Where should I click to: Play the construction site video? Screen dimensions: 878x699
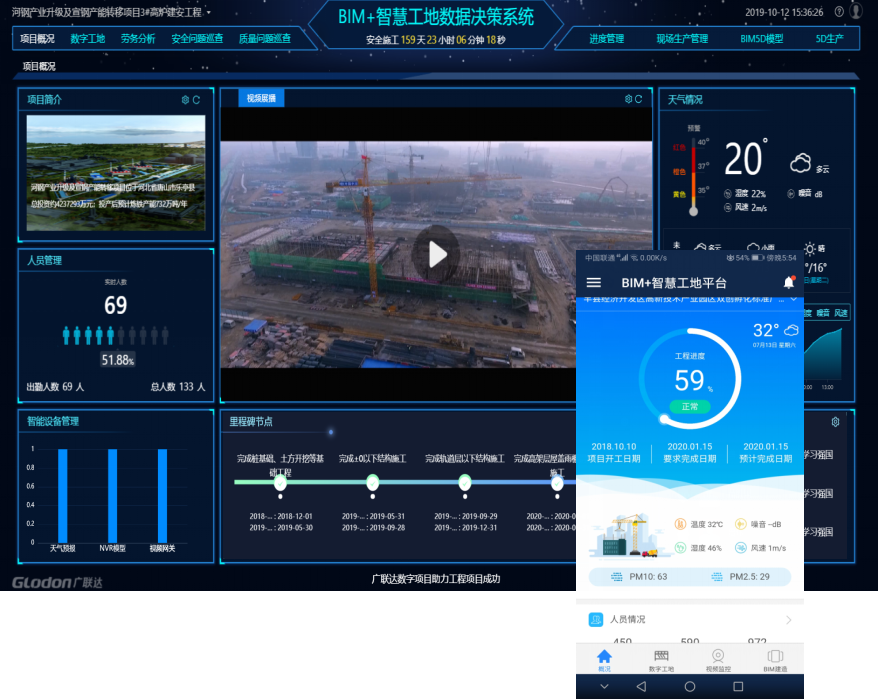[x=437, y=254]
